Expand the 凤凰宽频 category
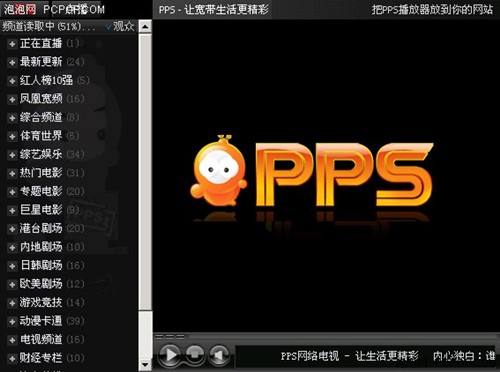 12,99
